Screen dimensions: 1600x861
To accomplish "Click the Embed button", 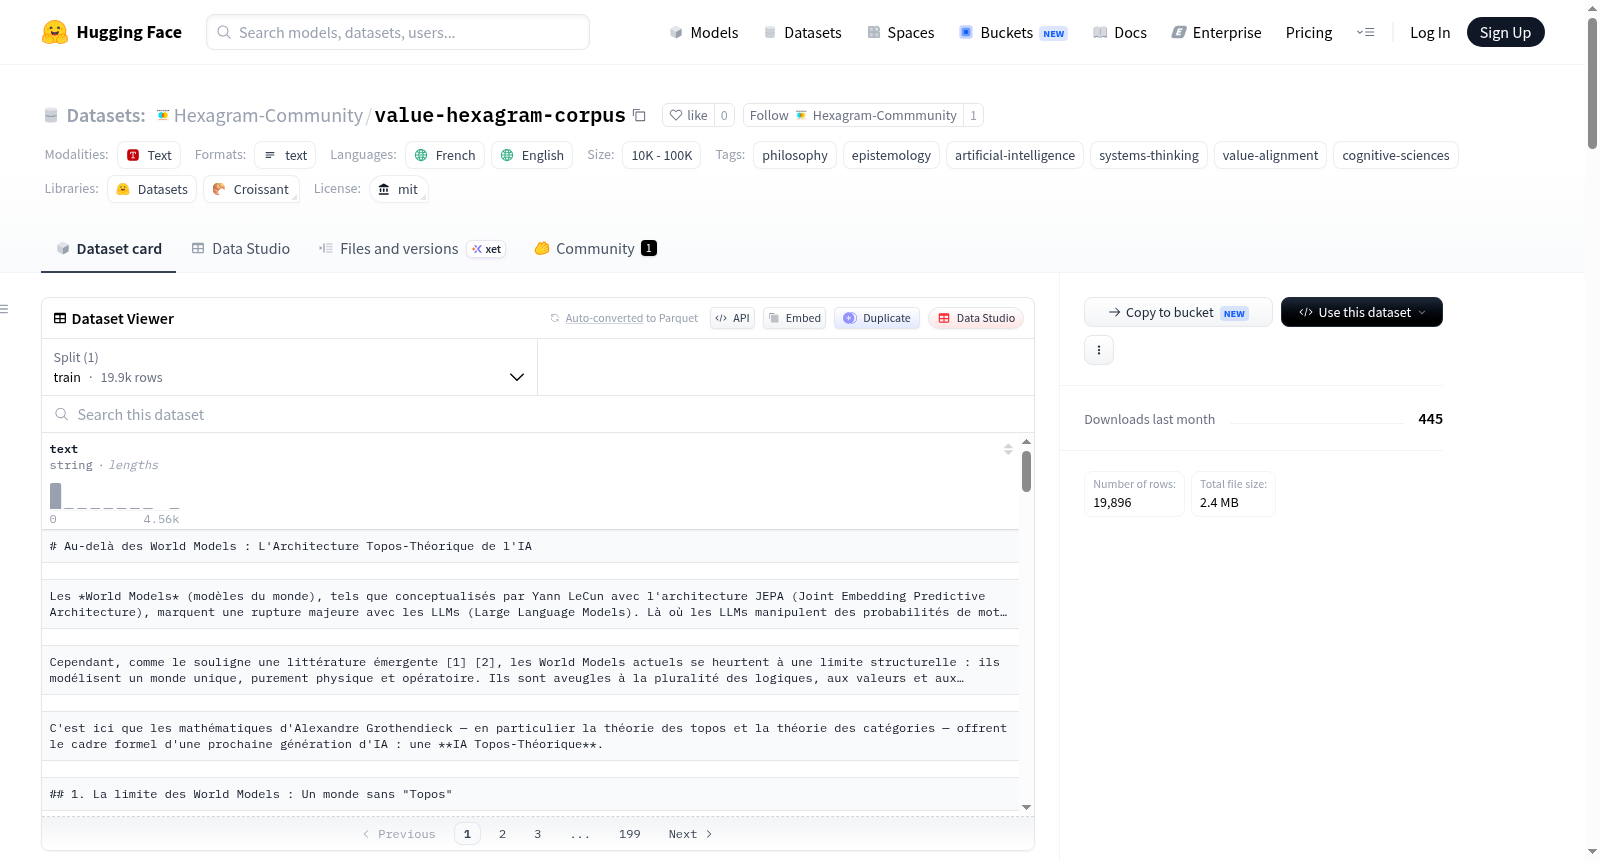I will [794, 318].
